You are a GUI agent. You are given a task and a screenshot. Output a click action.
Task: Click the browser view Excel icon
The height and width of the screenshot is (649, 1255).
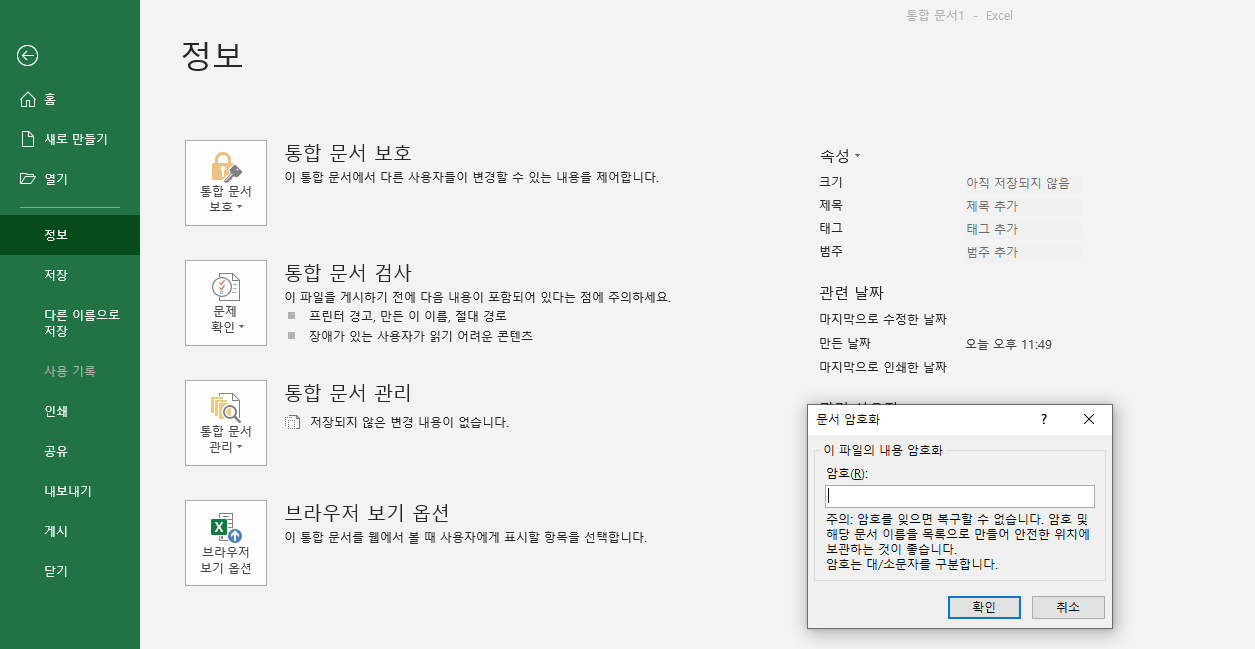click(225, 529)
